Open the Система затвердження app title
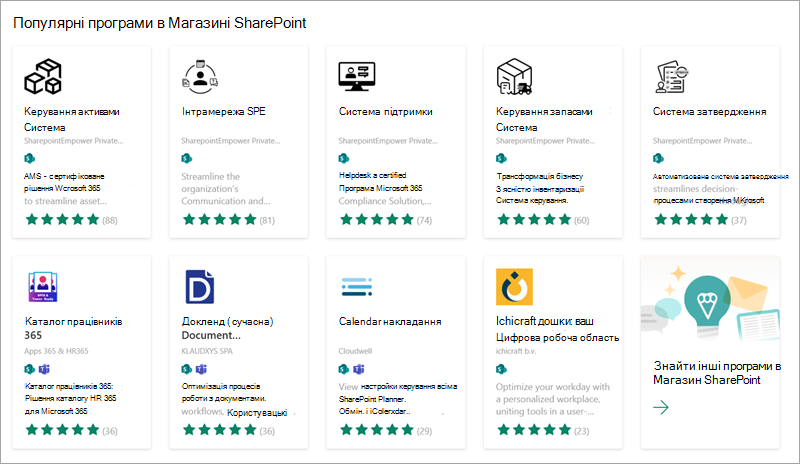Image resolution: width=800 pixels, height=464 pixels. click(x=710, y=111)
